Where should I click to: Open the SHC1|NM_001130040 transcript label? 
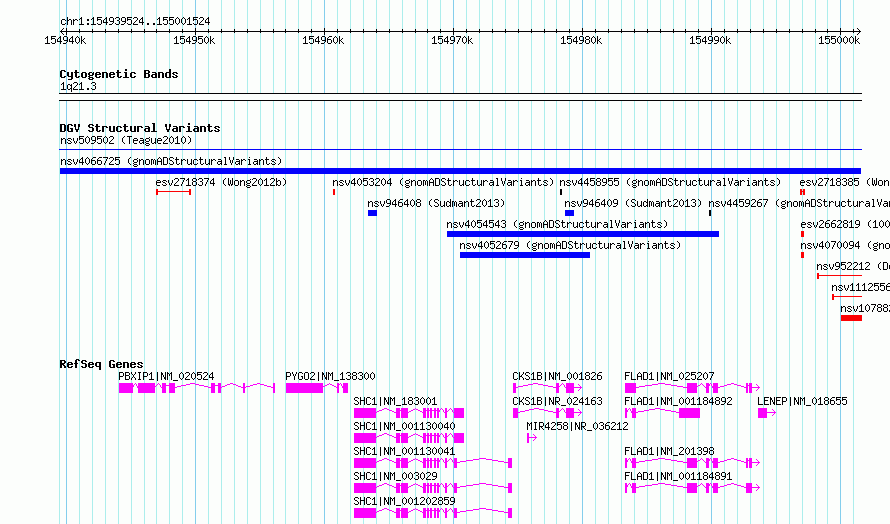coord(404,426)
